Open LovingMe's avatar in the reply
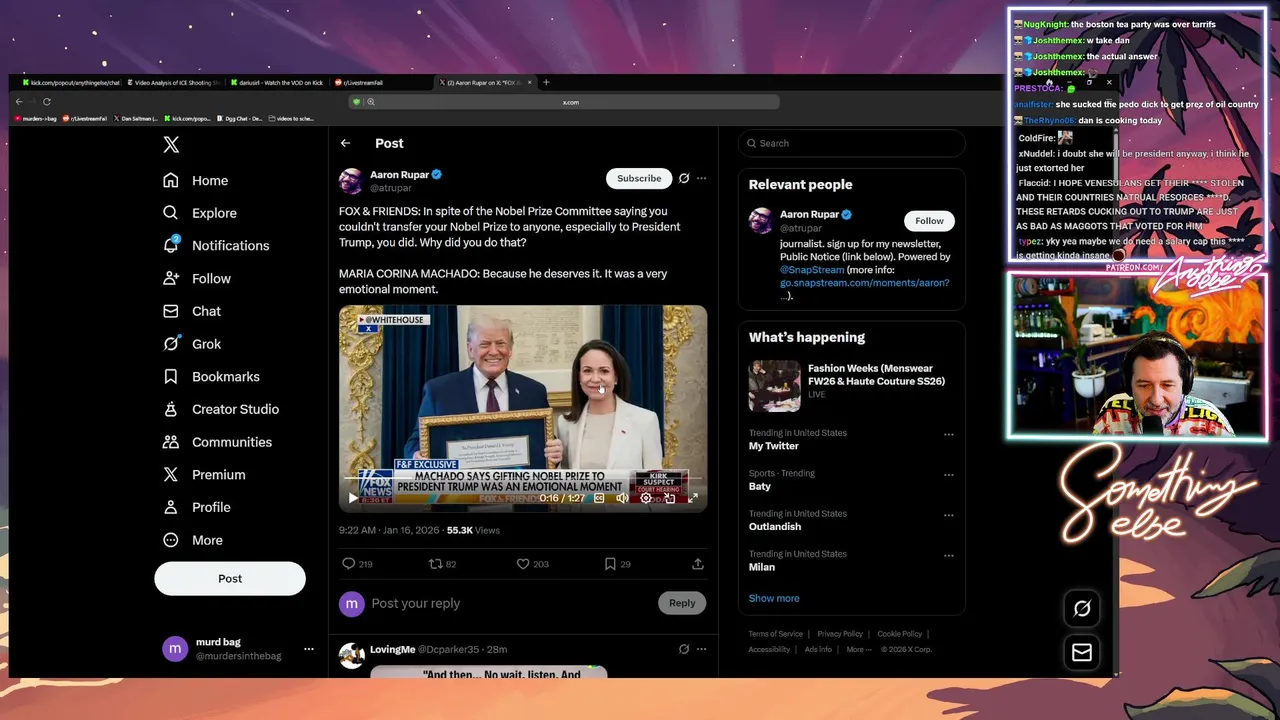The width and height of the screenshot is (1280, 720). tap(351, 656)
